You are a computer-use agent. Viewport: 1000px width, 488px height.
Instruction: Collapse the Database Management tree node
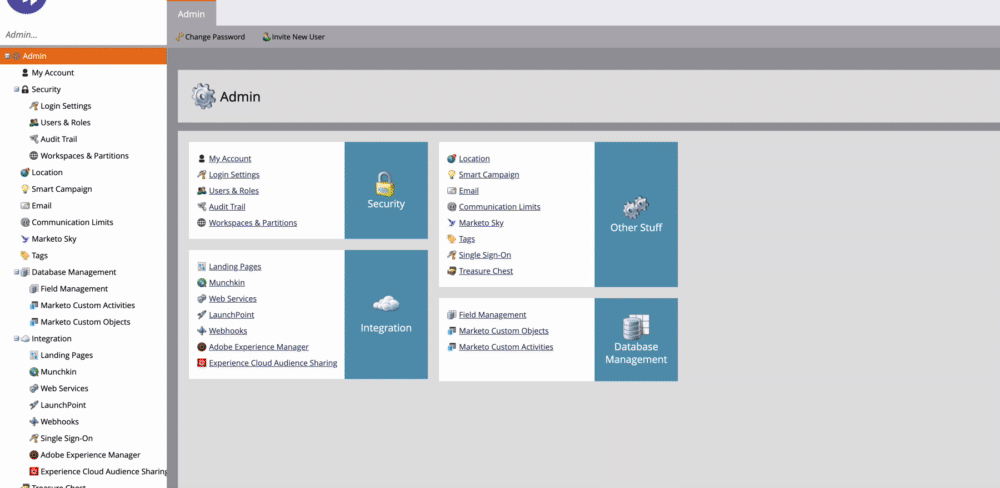17,272
